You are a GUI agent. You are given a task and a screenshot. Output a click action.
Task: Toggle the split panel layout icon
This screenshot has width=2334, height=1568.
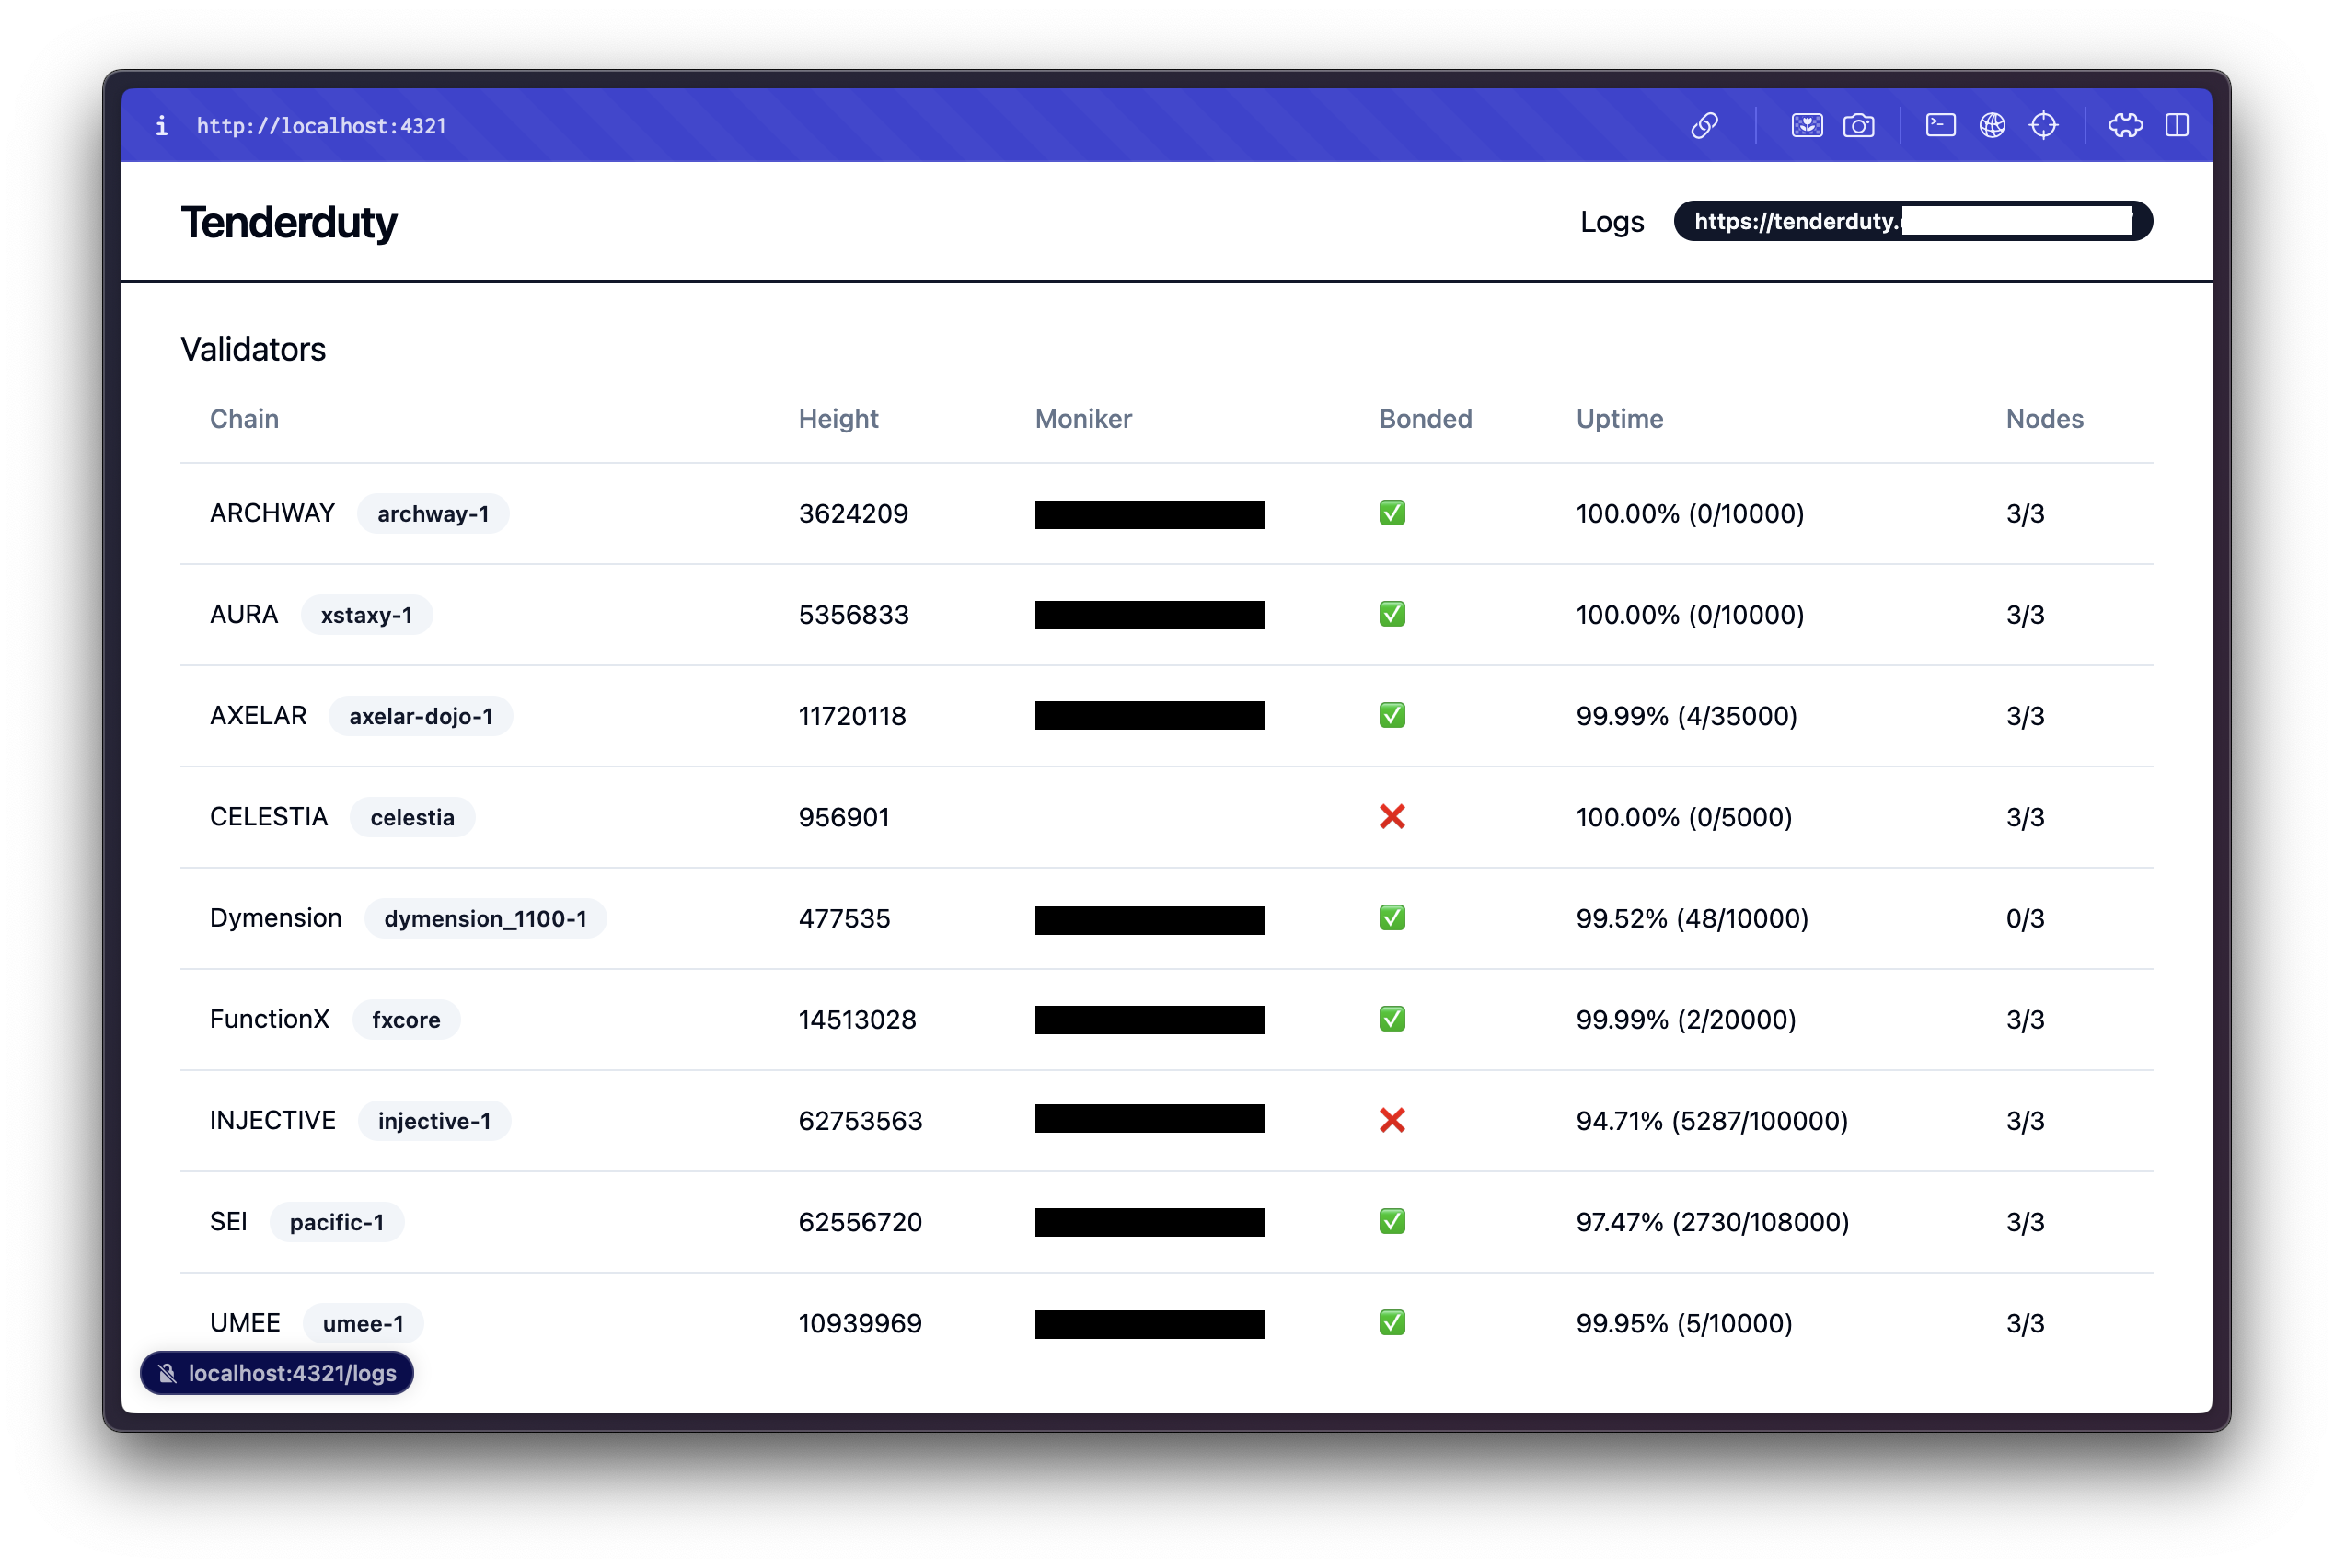tap(2177, 125)
